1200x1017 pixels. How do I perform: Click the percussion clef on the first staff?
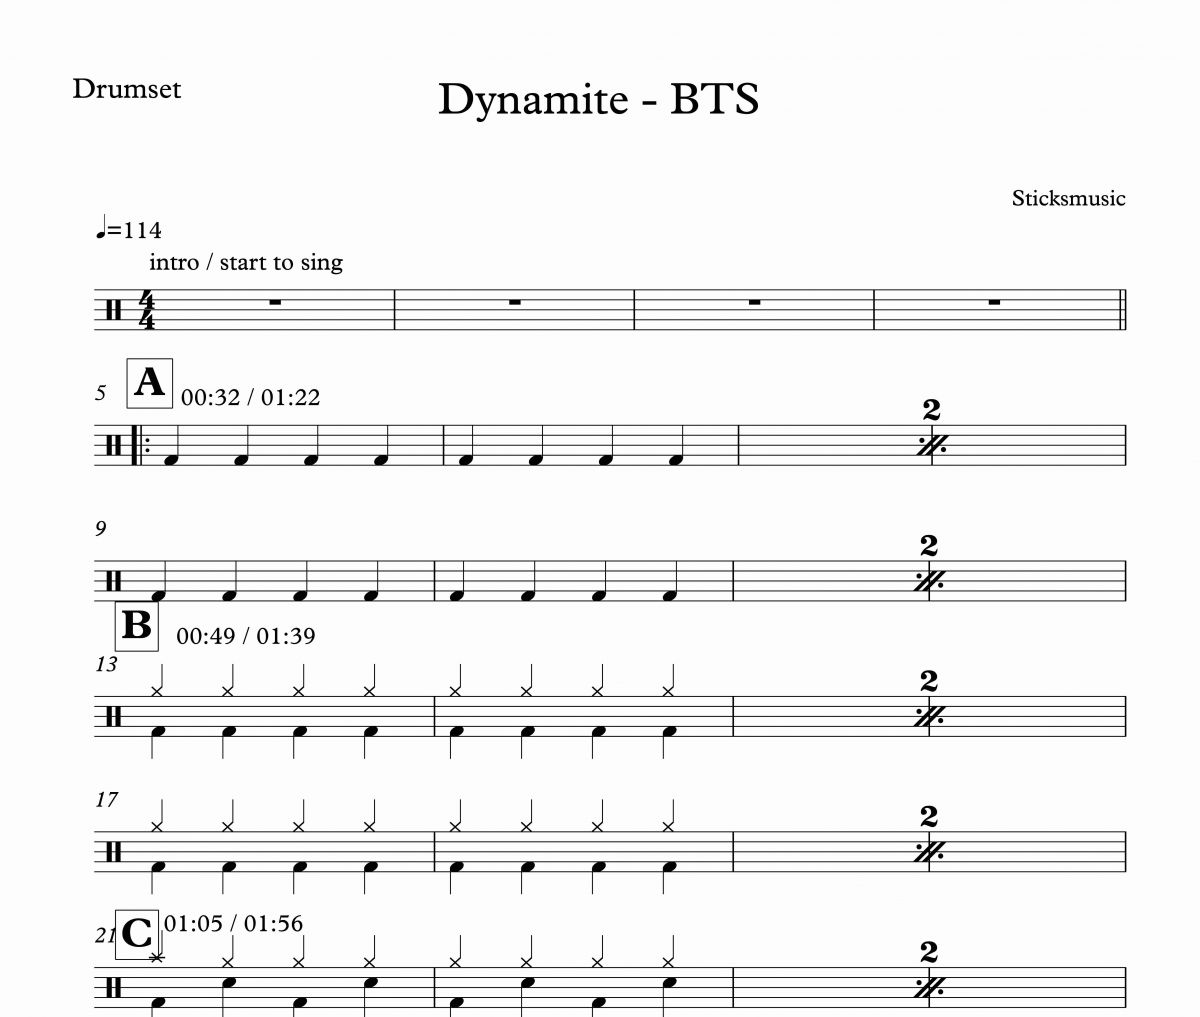[113, 310]
